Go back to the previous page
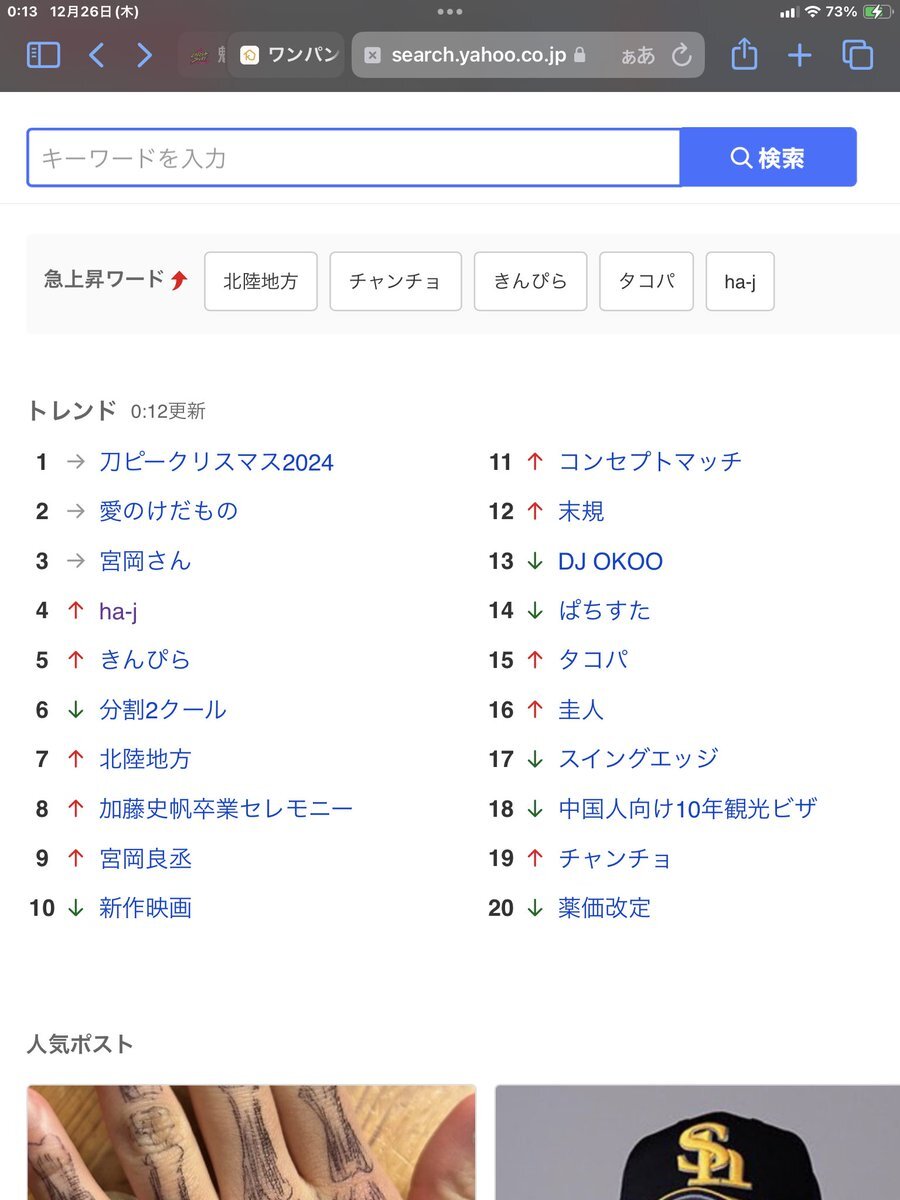The height and width of the screenshot is (1200, 900). pyautogui.click(x=96, y=55)
